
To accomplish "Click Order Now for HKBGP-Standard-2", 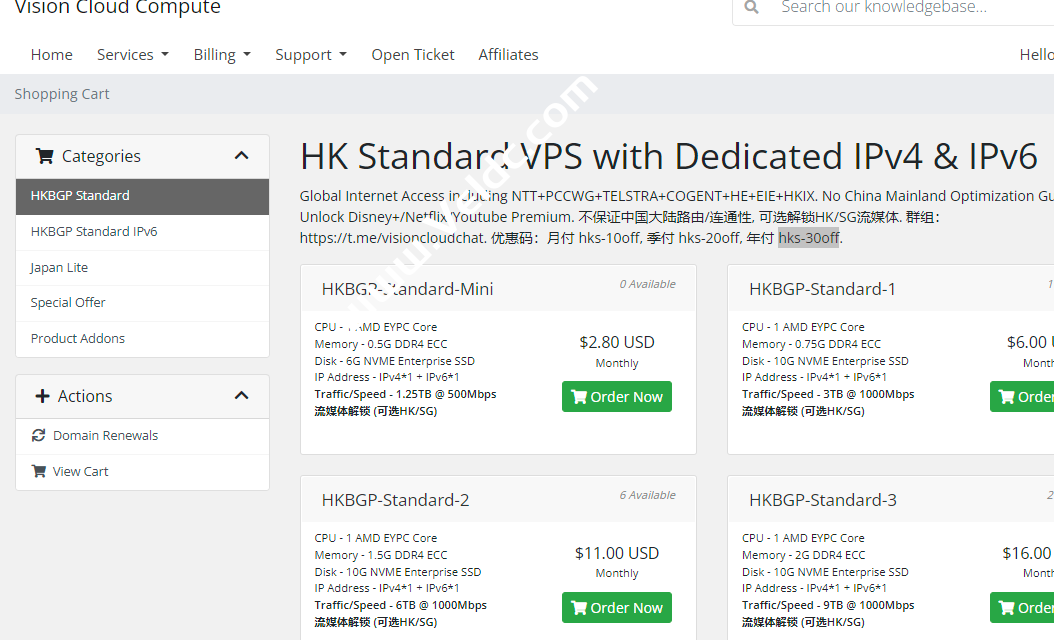I will (x=616, y=607).
